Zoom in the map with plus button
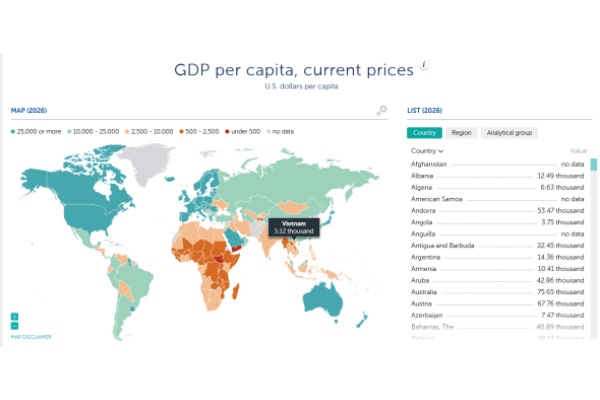Viewport: 600px width, 400px height. pos(15,317)
